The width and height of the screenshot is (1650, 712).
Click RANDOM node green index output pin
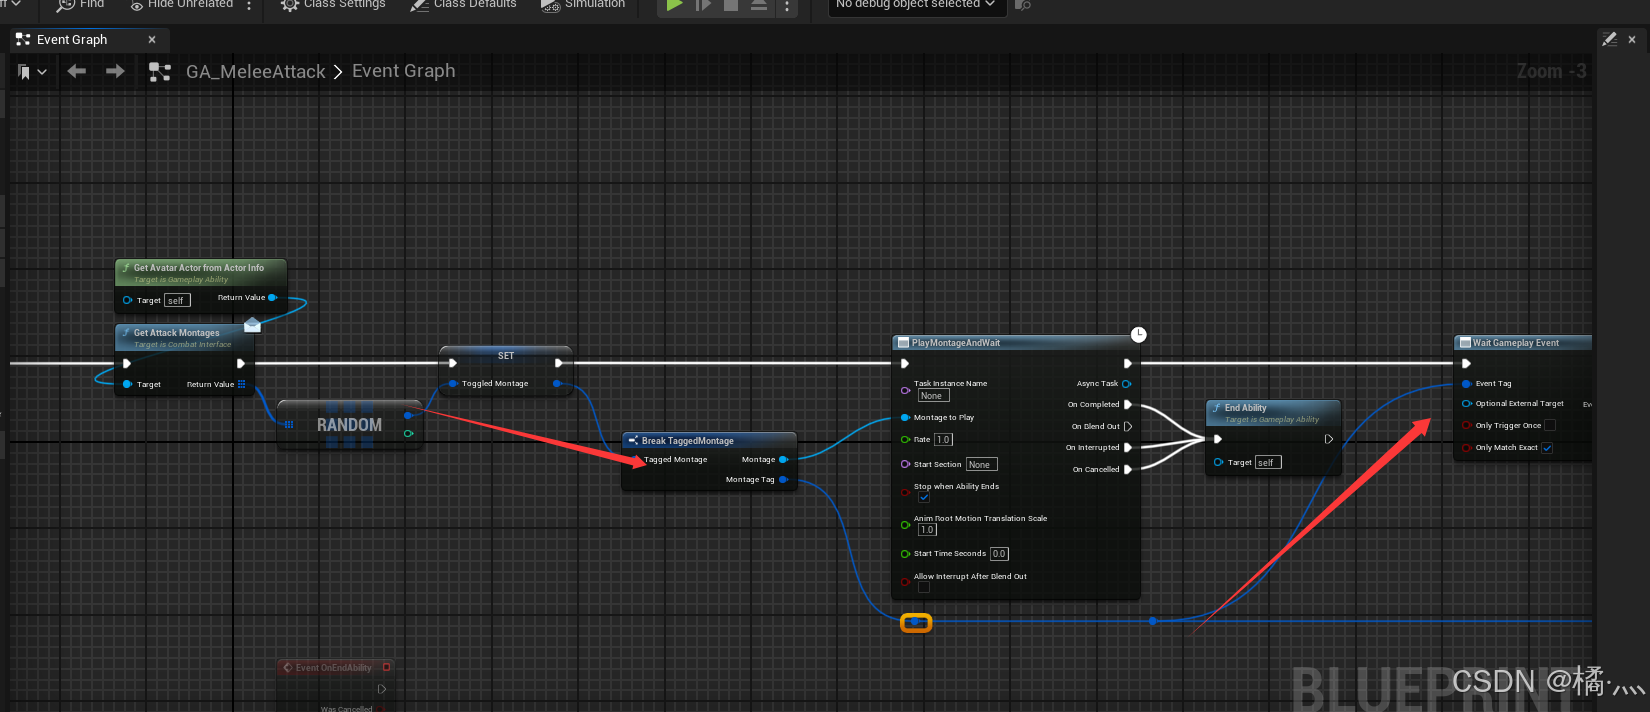[x=408, y=433]
